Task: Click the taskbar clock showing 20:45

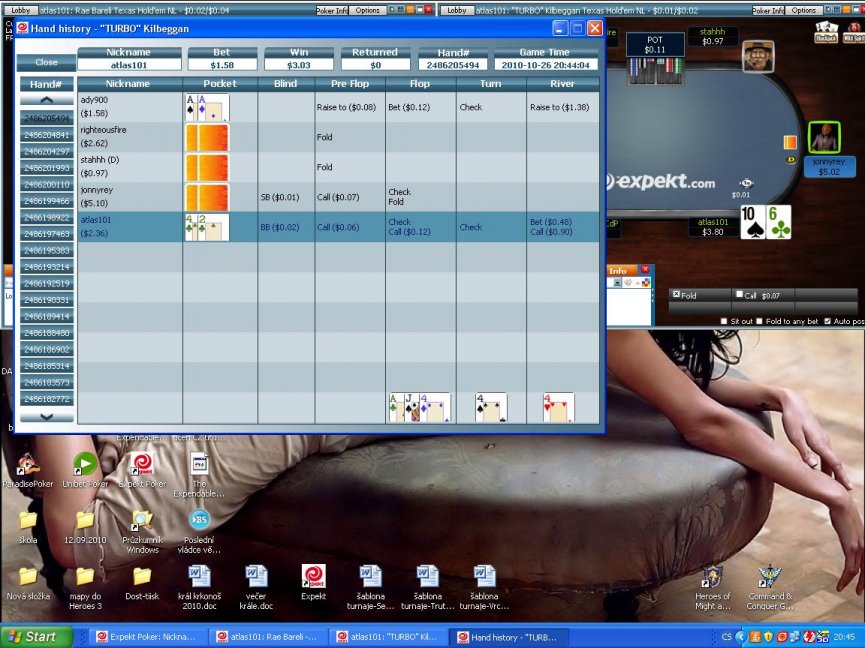Action: pyautogui.click(x=844, y=637)
